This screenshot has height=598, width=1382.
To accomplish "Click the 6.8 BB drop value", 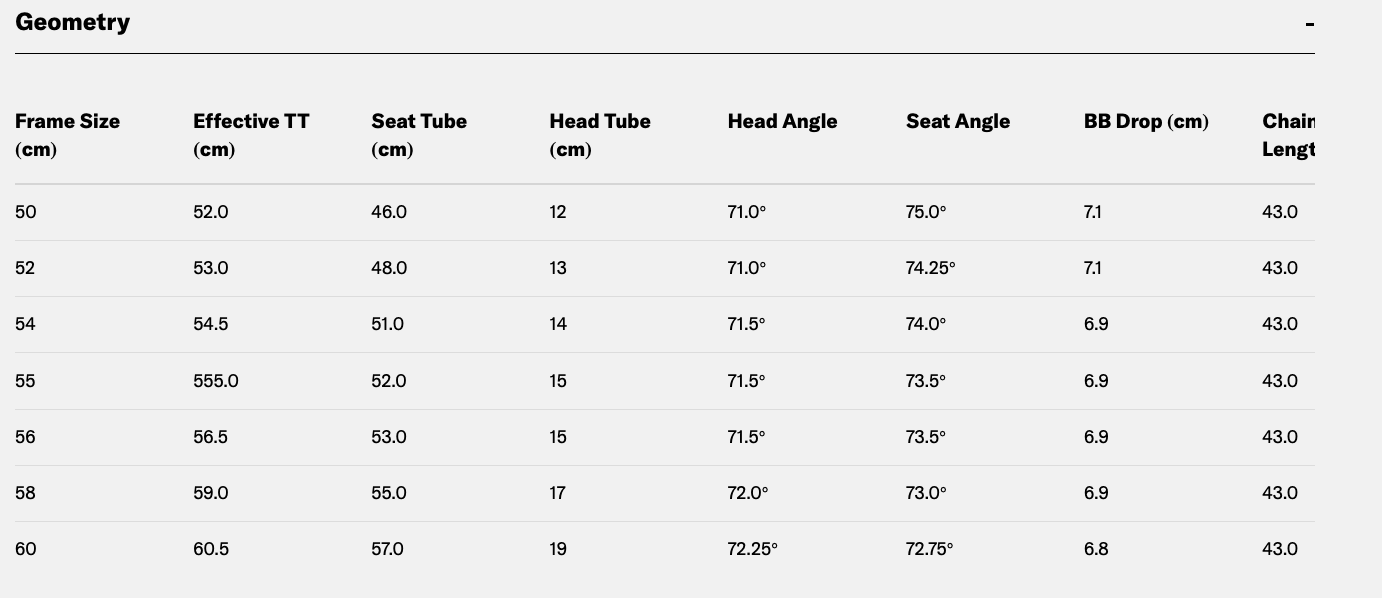I will (x=1096, y=549).
